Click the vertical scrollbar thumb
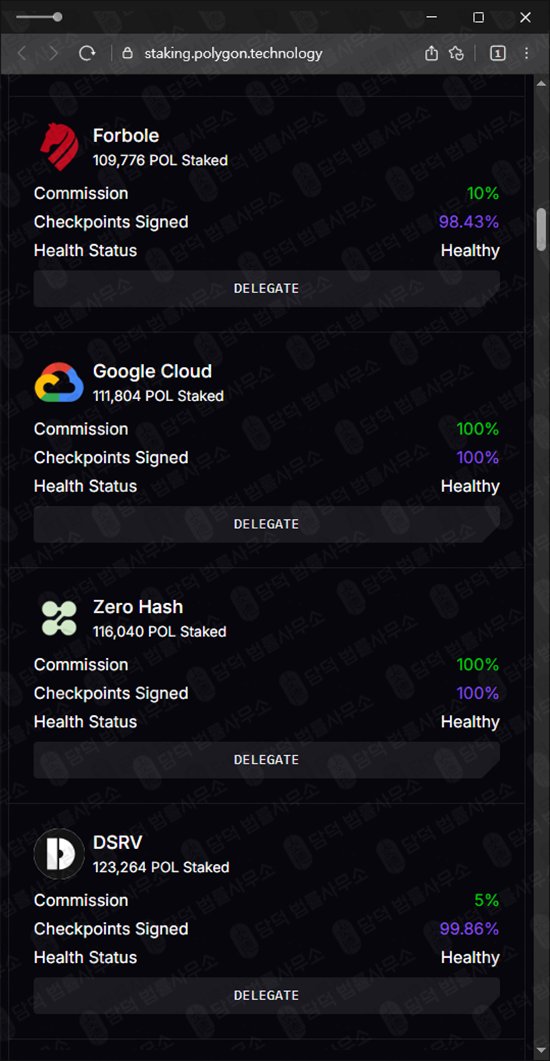The image size is (550, 1061). 541,230
